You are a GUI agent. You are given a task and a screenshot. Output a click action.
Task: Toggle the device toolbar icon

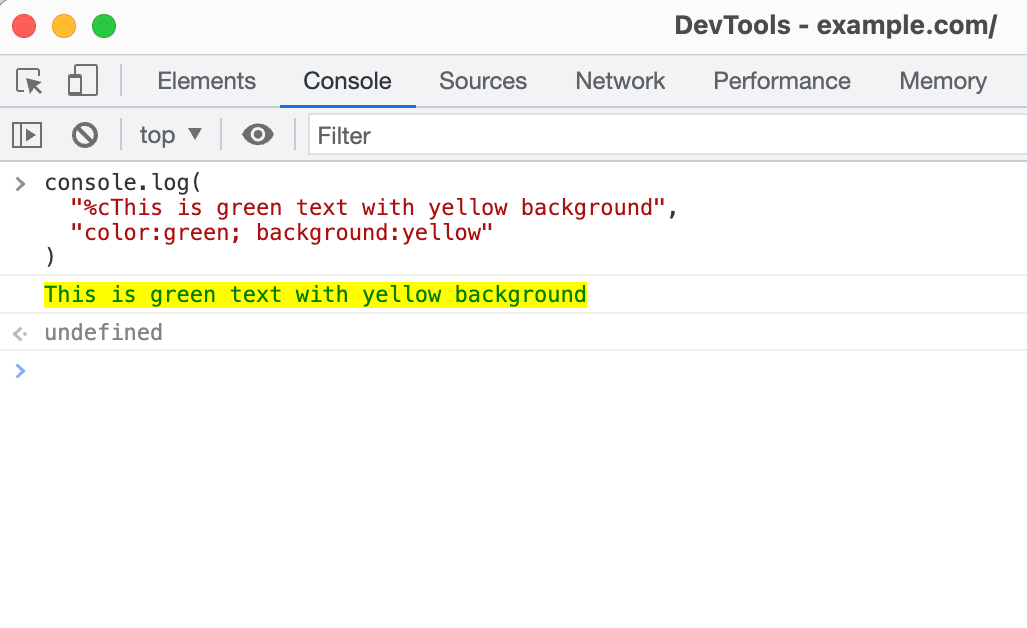pyautogui.click(x=83, y=81)
